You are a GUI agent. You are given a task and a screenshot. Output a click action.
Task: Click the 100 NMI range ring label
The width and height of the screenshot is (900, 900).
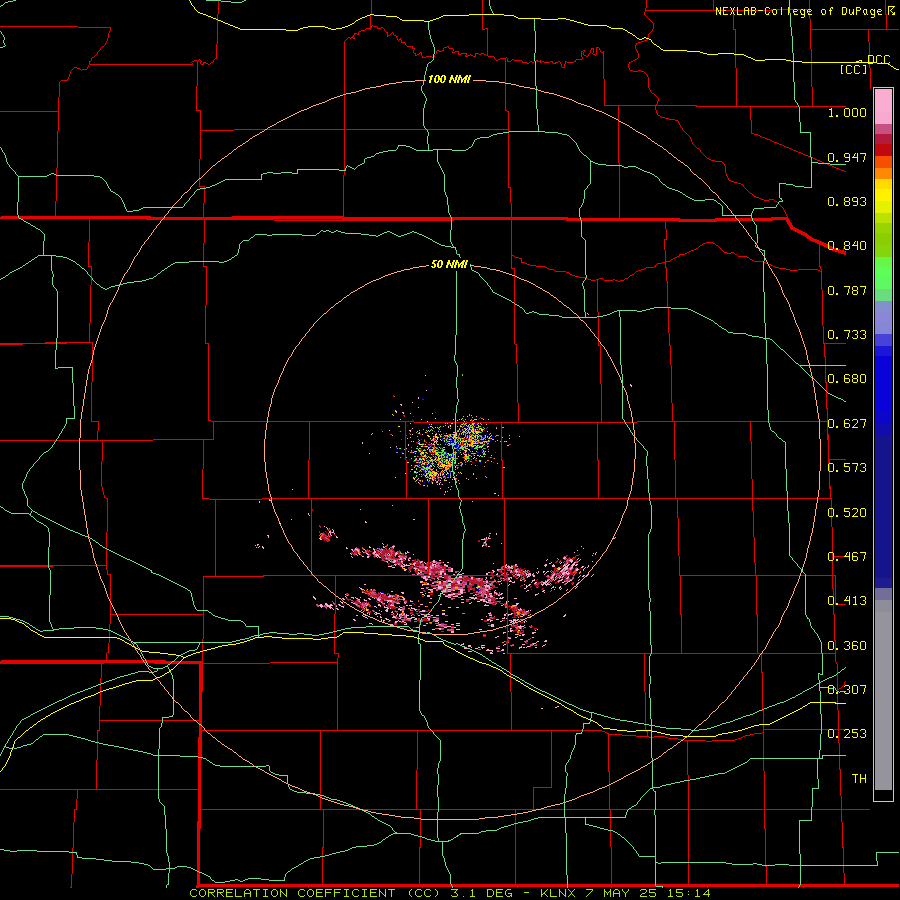coord(449,79)
